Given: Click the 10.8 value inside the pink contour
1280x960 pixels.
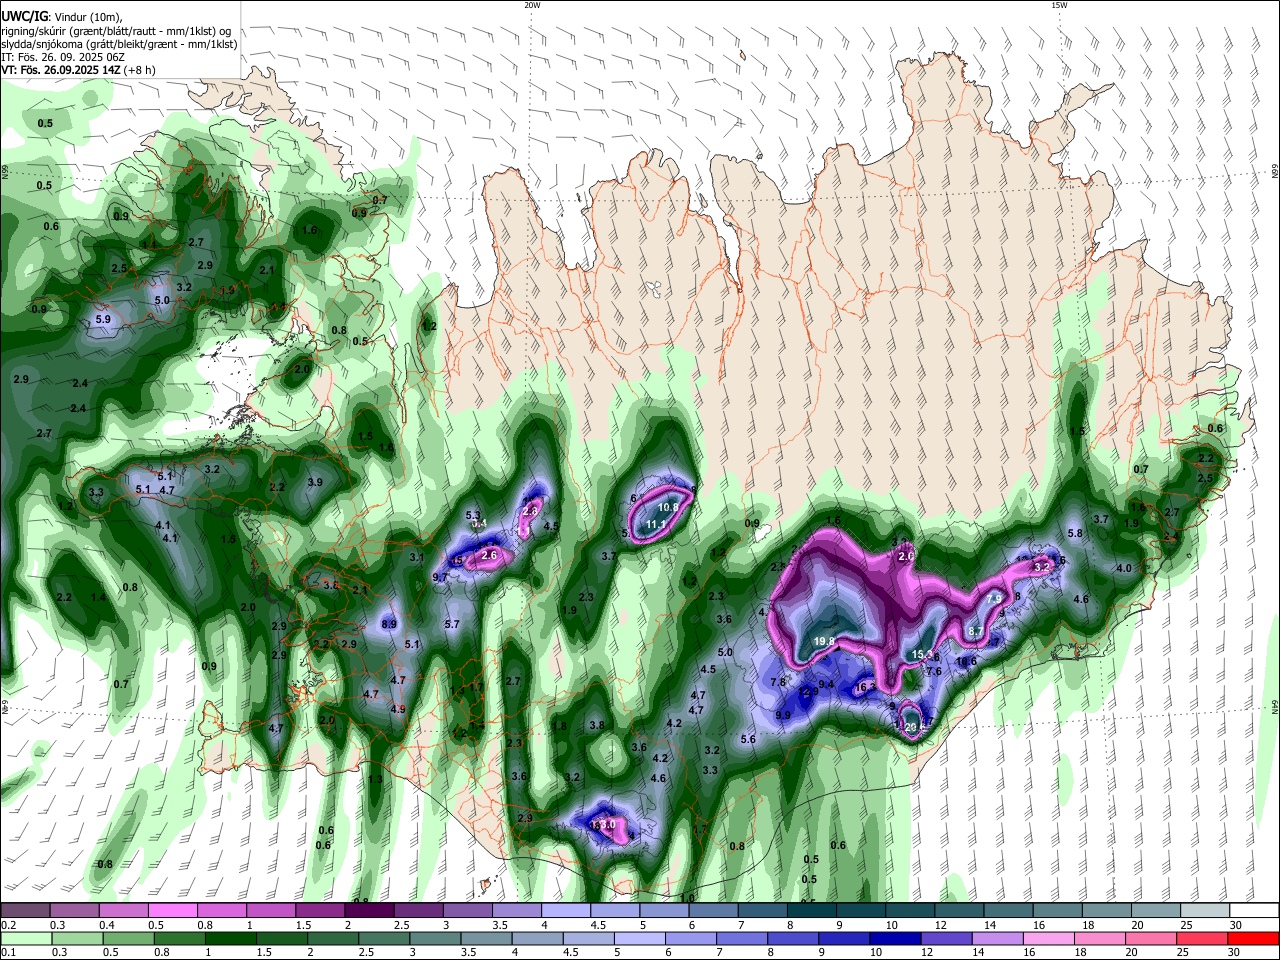Looking at the screenshot, I should (668, 507).
